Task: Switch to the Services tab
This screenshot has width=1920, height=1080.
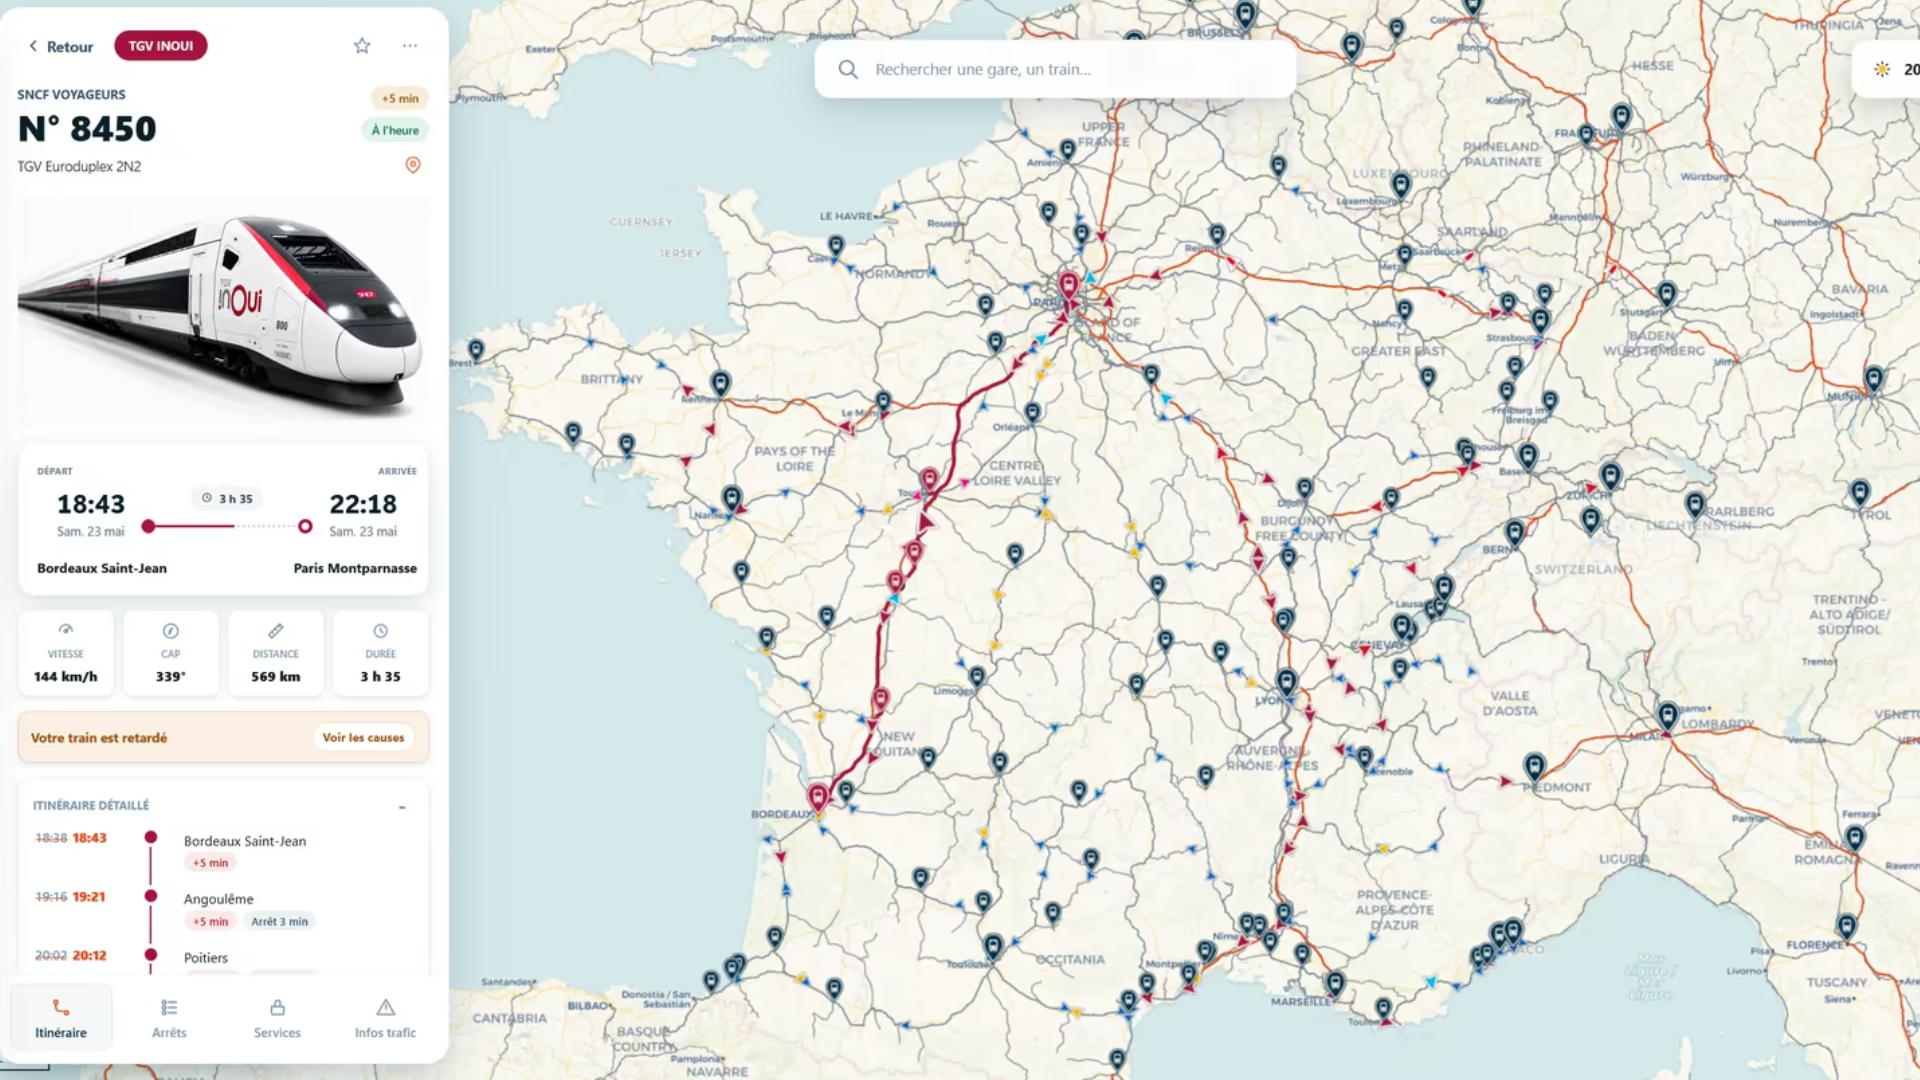Action: pyautogui.click(x=277, y=1017)
